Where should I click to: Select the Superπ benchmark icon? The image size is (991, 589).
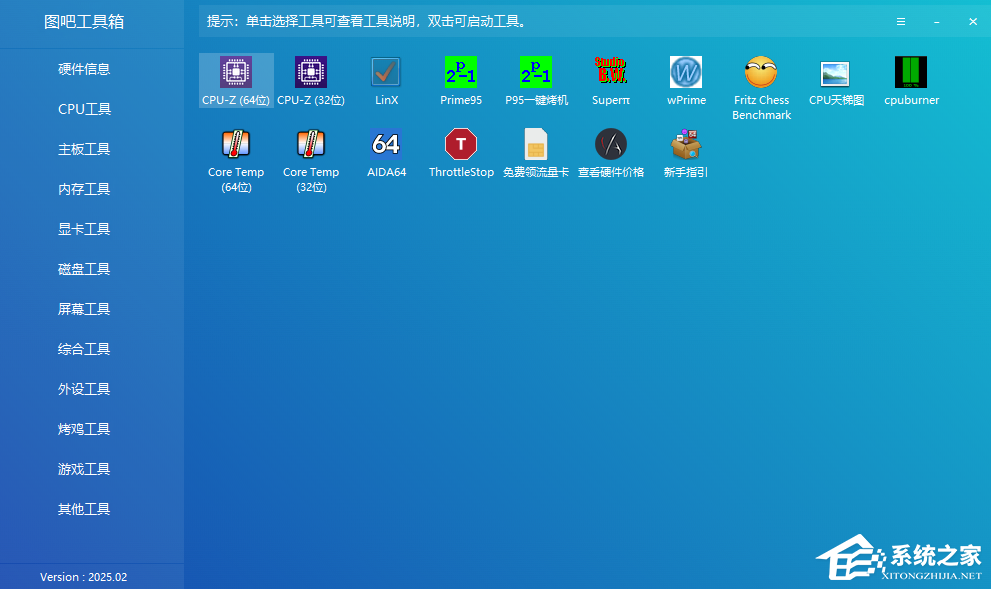[x=611, y=73]
